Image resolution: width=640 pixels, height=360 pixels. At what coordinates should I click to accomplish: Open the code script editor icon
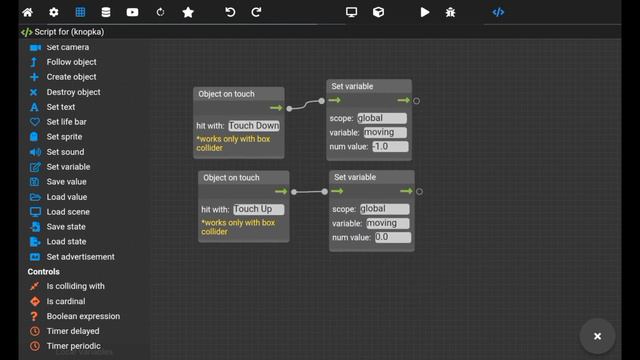498,12
